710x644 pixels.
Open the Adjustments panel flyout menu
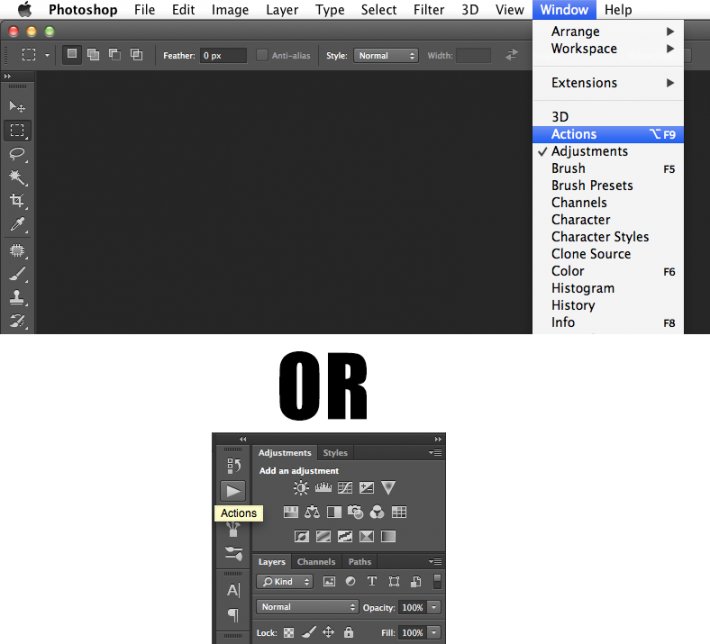pyautogui.click(x=436, y=453)
